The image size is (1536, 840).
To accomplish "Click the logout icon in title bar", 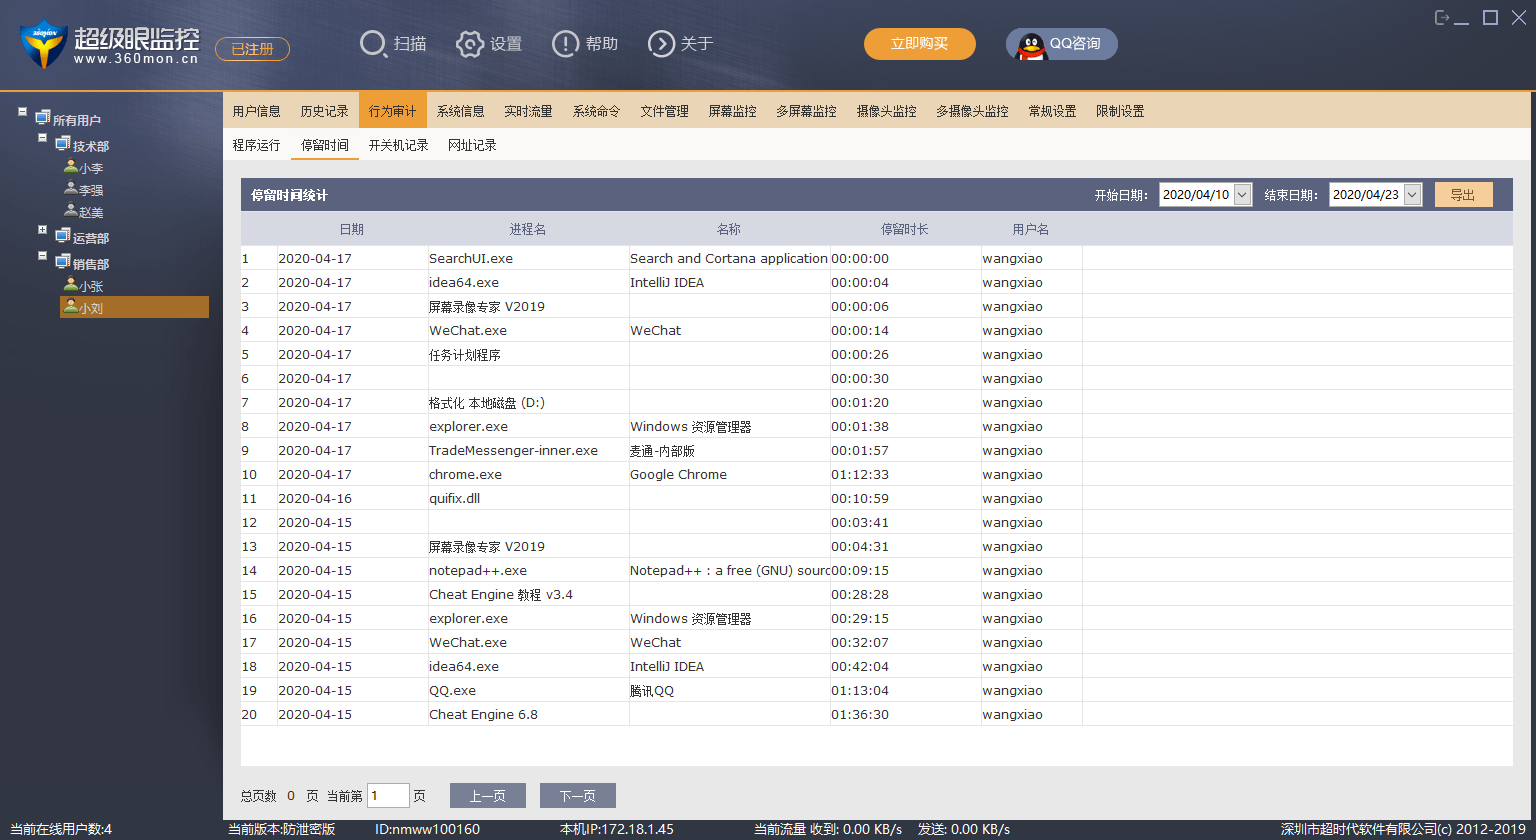I will tap(1442, 18).
